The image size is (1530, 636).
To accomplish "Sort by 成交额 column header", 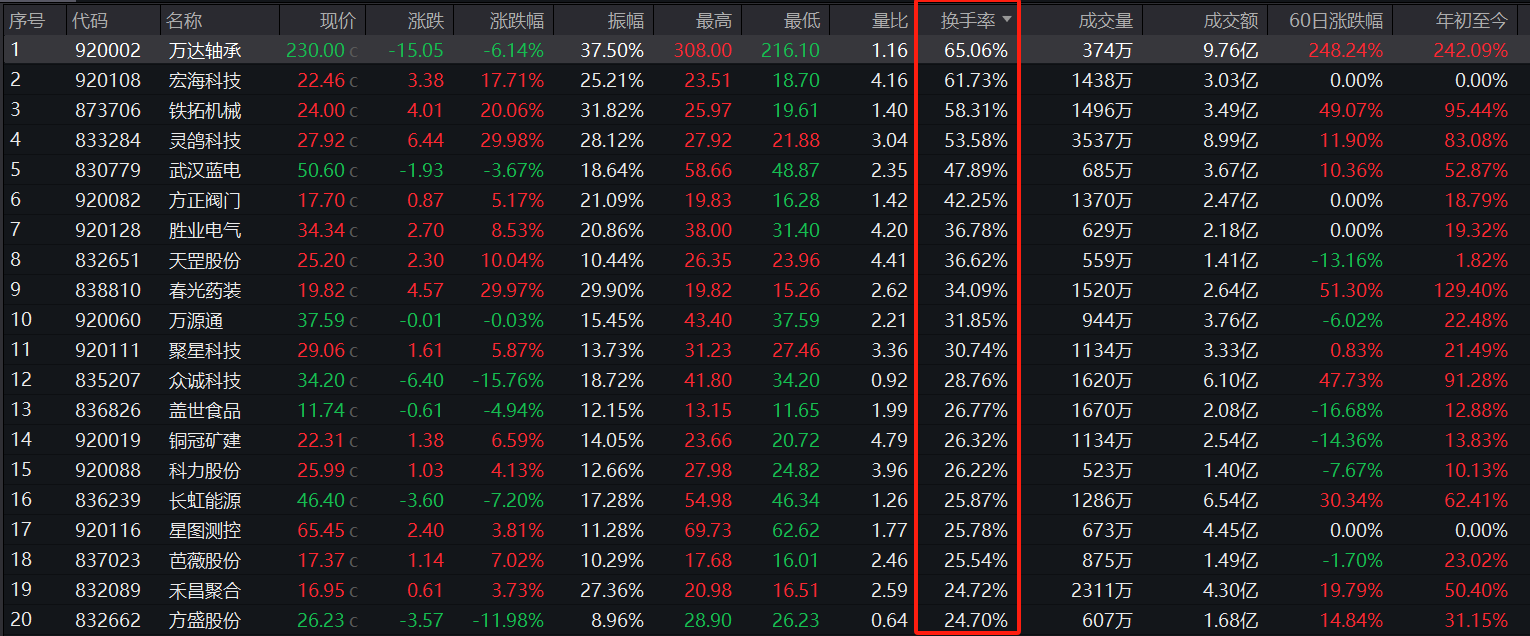I will 1231,20.
